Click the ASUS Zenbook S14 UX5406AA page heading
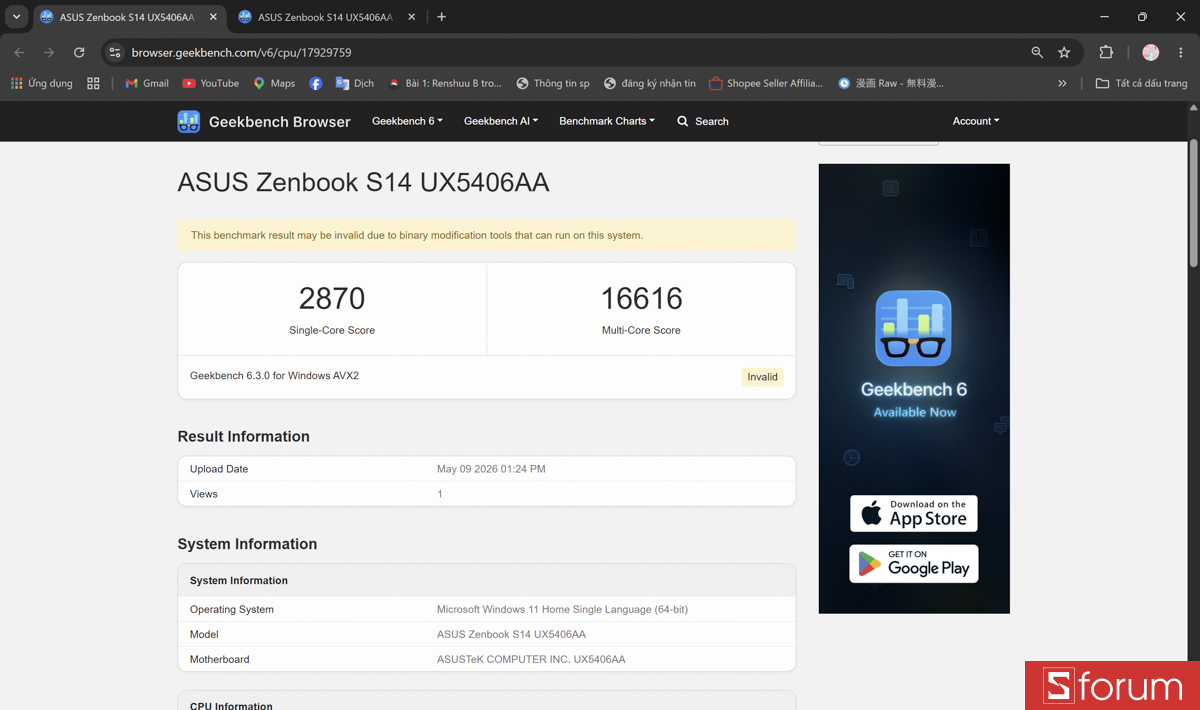 (363, 182)
